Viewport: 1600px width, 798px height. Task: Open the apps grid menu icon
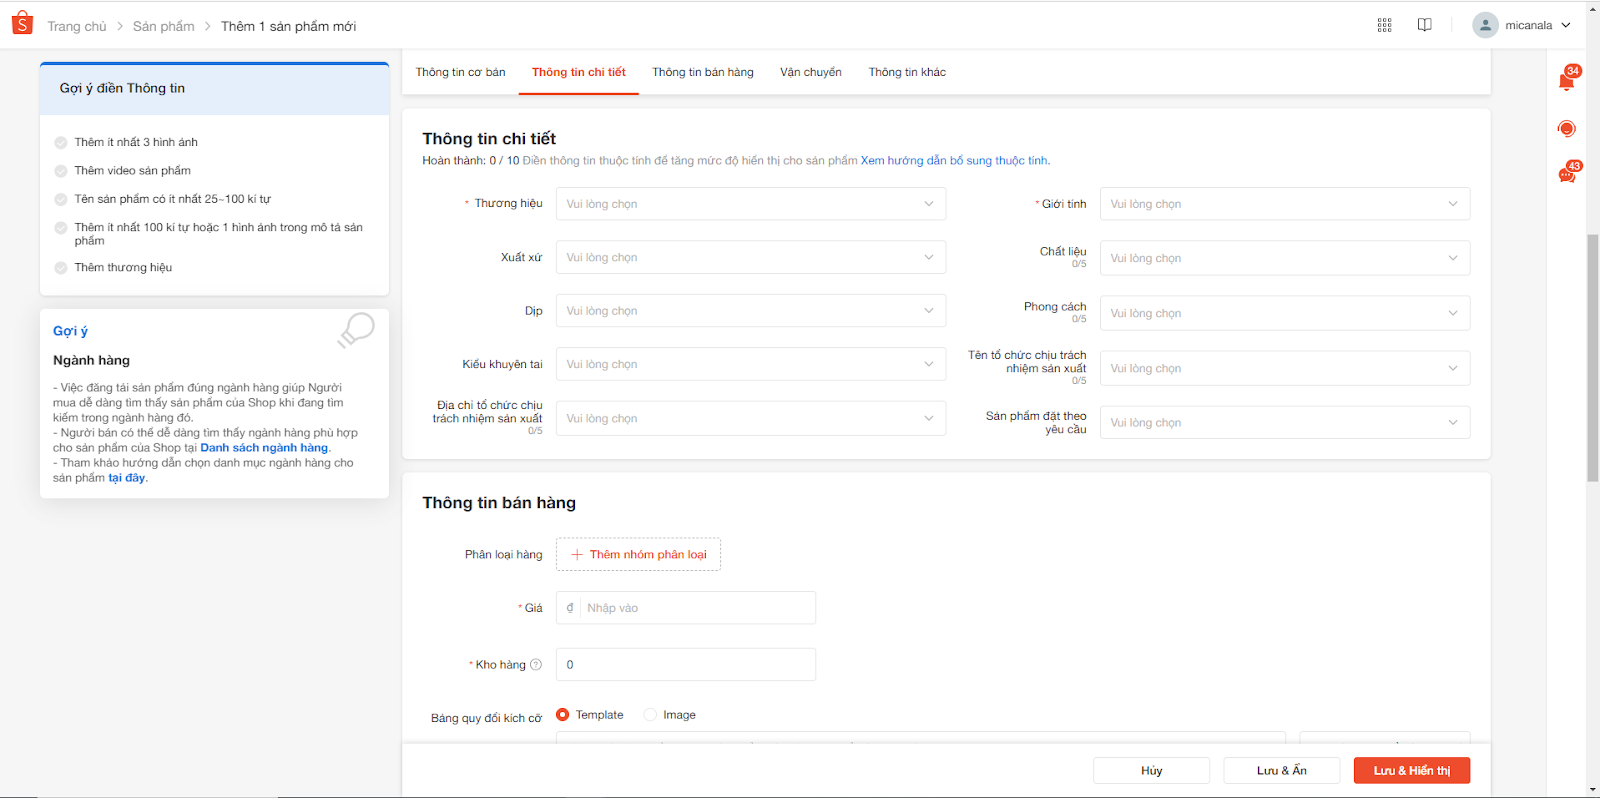[x=1384, y=25]
